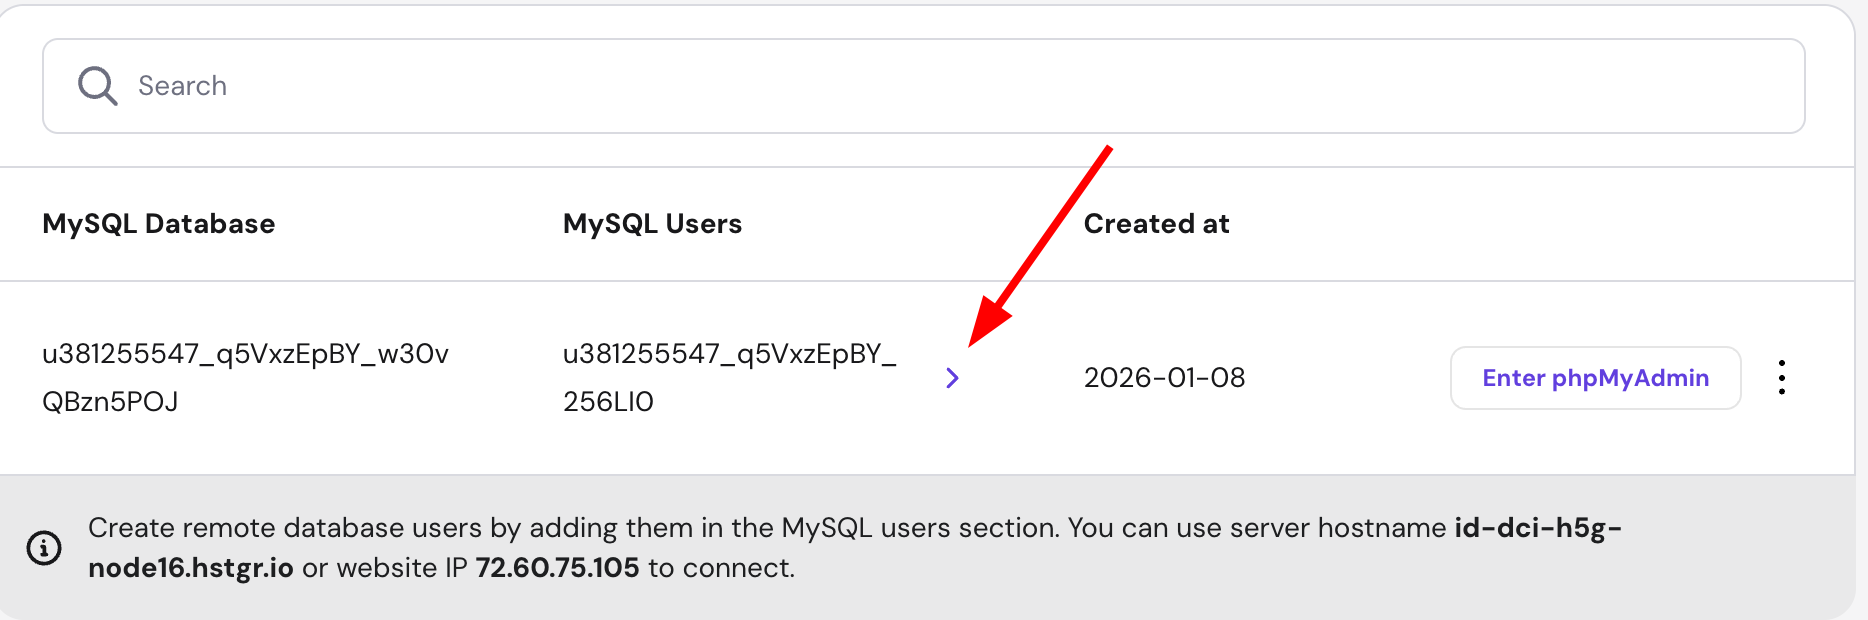Image resolution: width=1868 pixels, height=620 pixels.
Task: Click the server hostname id-dci-h5g-node16.hstgr.io
Action: (1536, 528)
